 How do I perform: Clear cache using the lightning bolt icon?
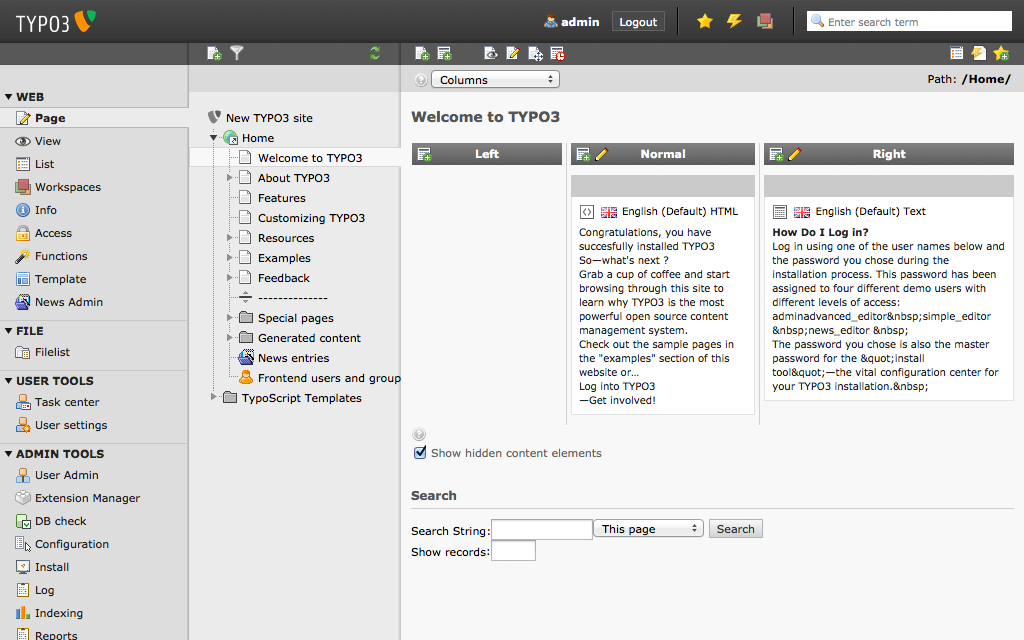click(x=734, y=21)
